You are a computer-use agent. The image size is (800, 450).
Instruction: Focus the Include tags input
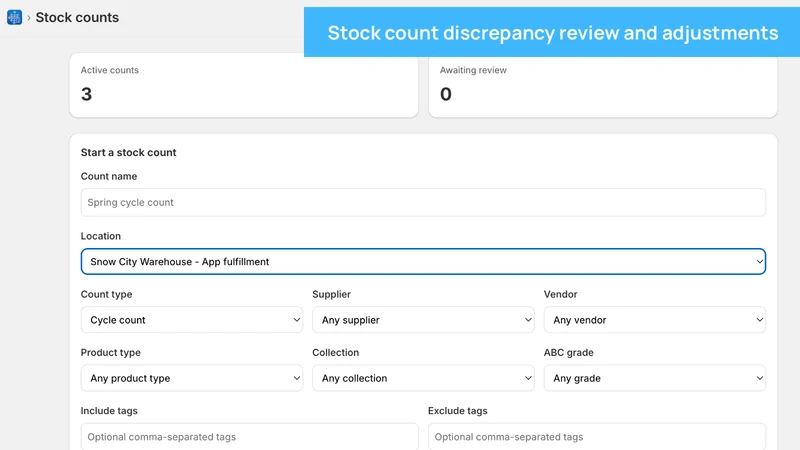point(249,437)
